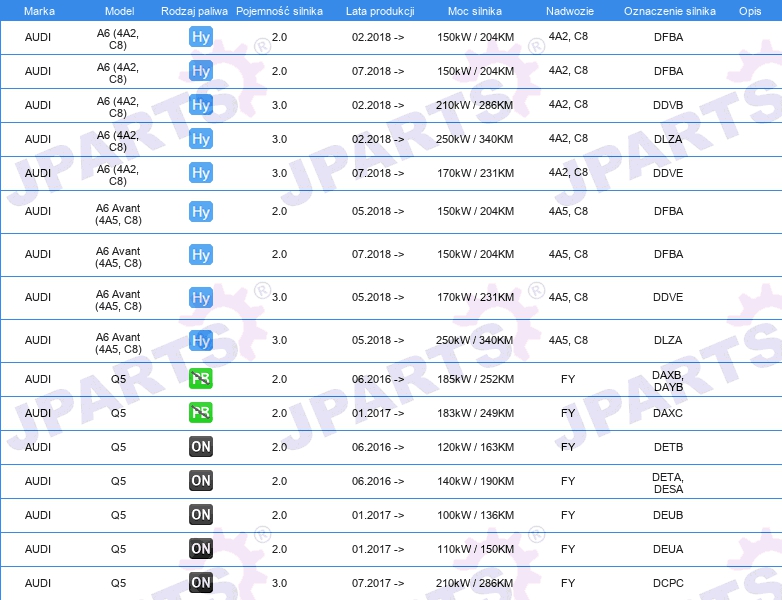The image size is (782, 600).
Task: Select the DLZA code in the A6 (4A2, C8) row
Action: [668, 139]
